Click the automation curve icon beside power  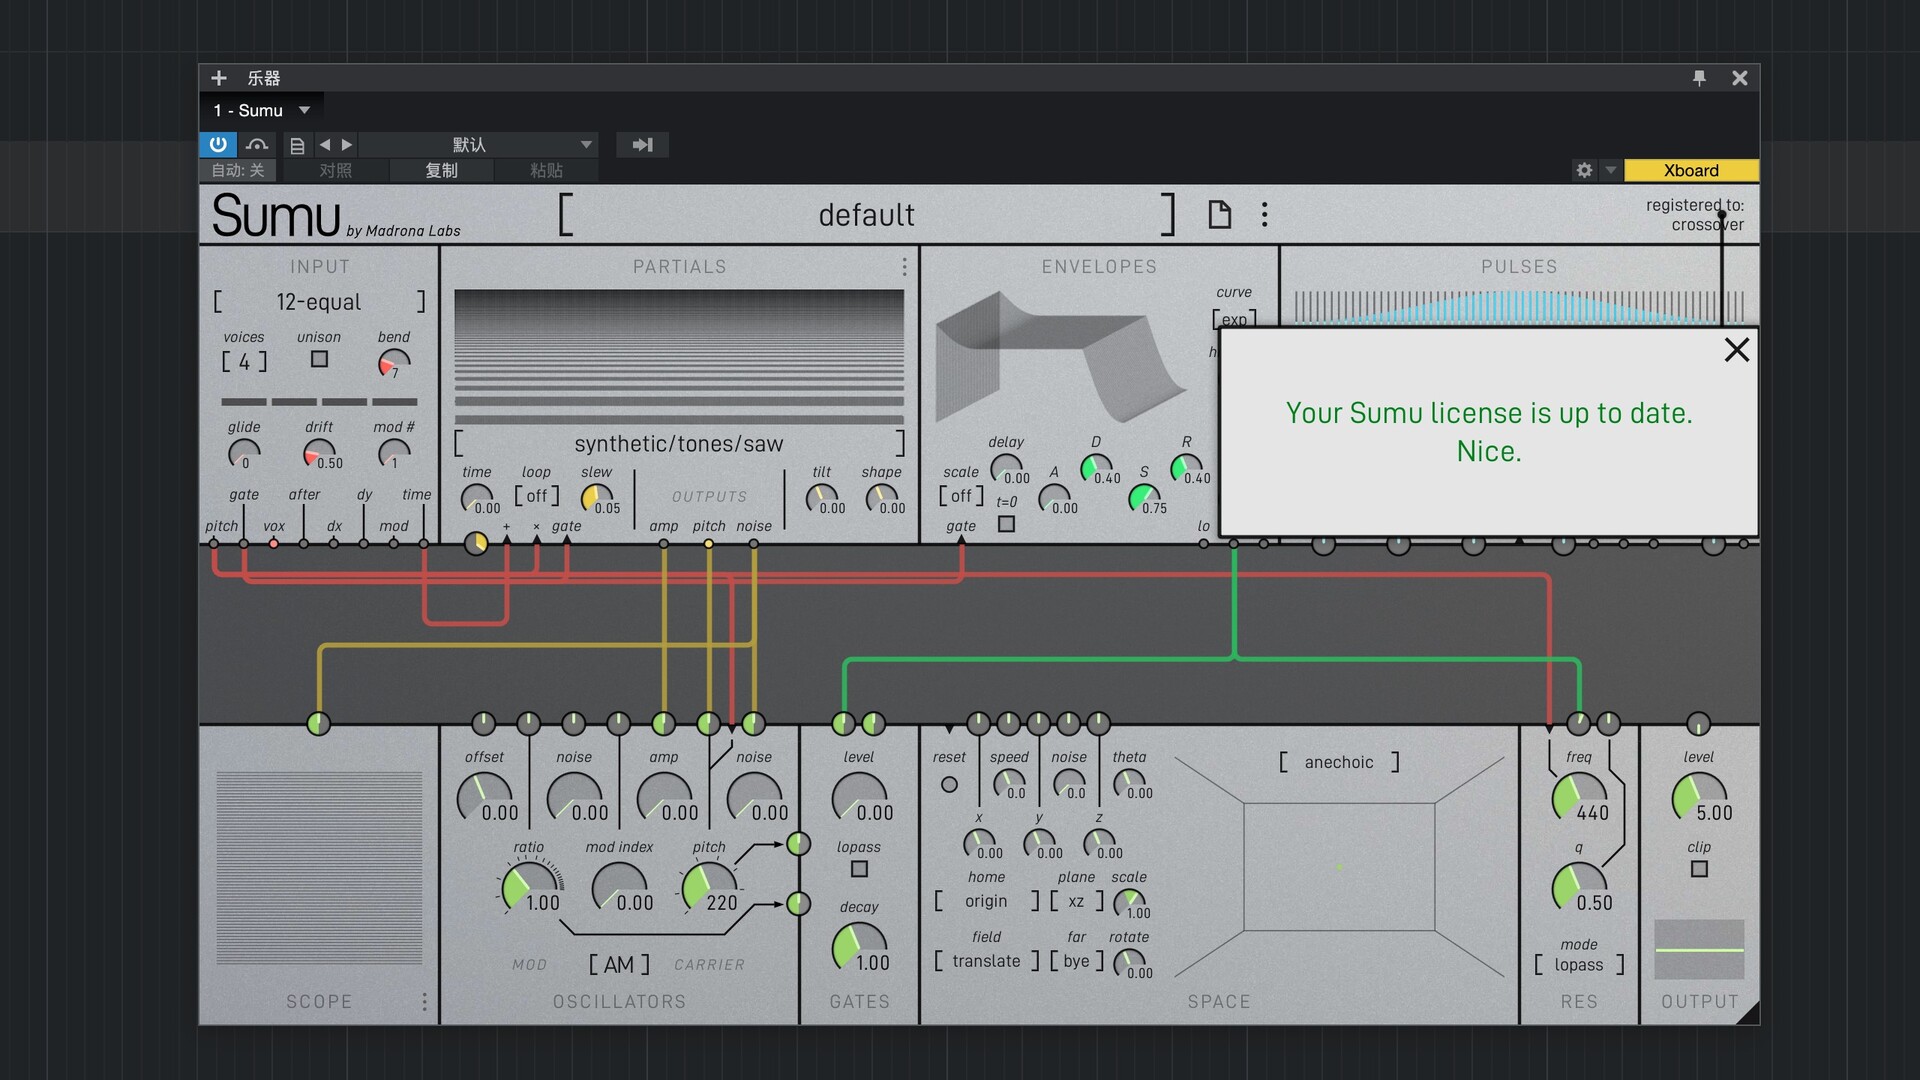pyautogui.click(x=257, y=144)
